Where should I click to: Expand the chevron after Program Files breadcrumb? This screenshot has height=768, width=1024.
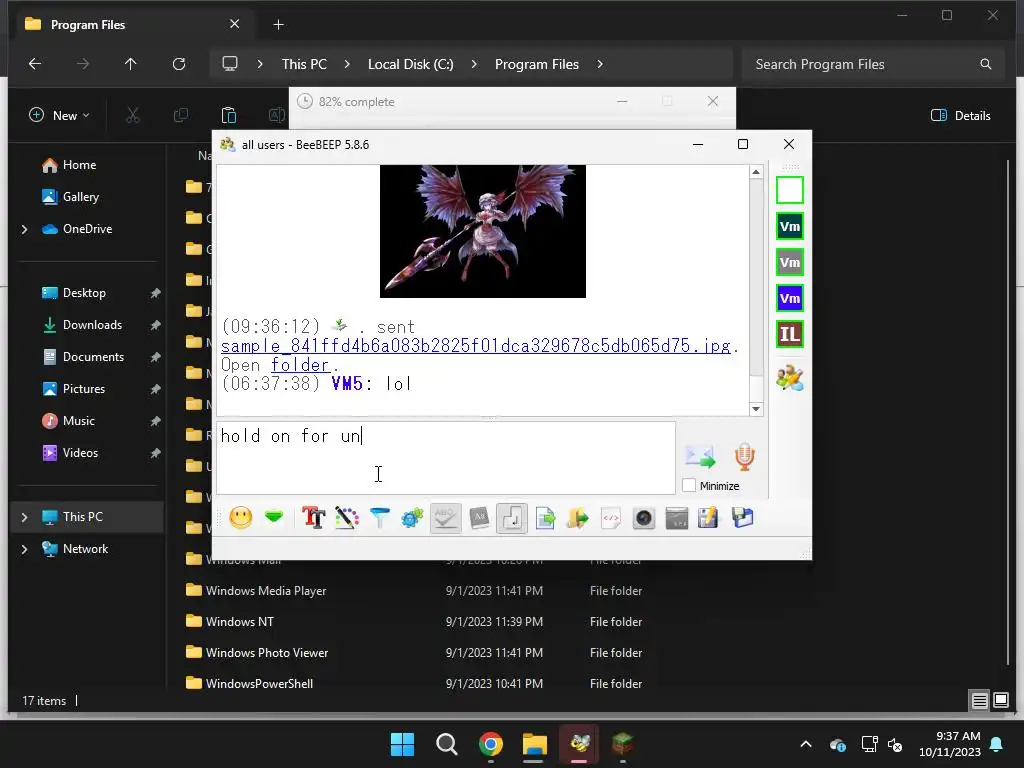pyautogui.click(x=600, y=64)
